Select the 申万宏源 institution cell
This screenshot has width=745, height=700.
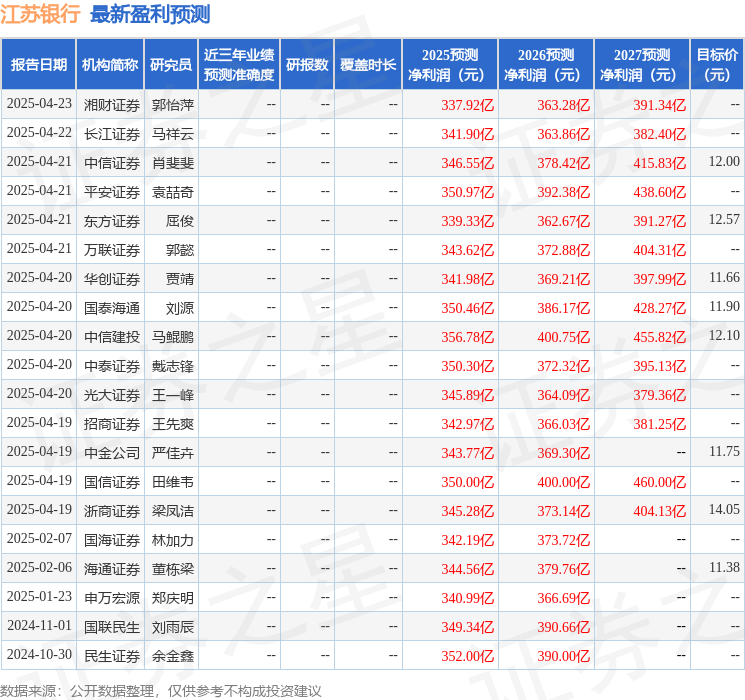pos(112,598)
